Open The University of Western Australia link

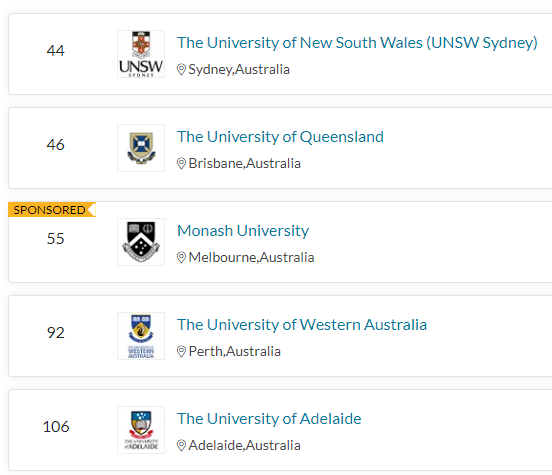coord(302,325)
